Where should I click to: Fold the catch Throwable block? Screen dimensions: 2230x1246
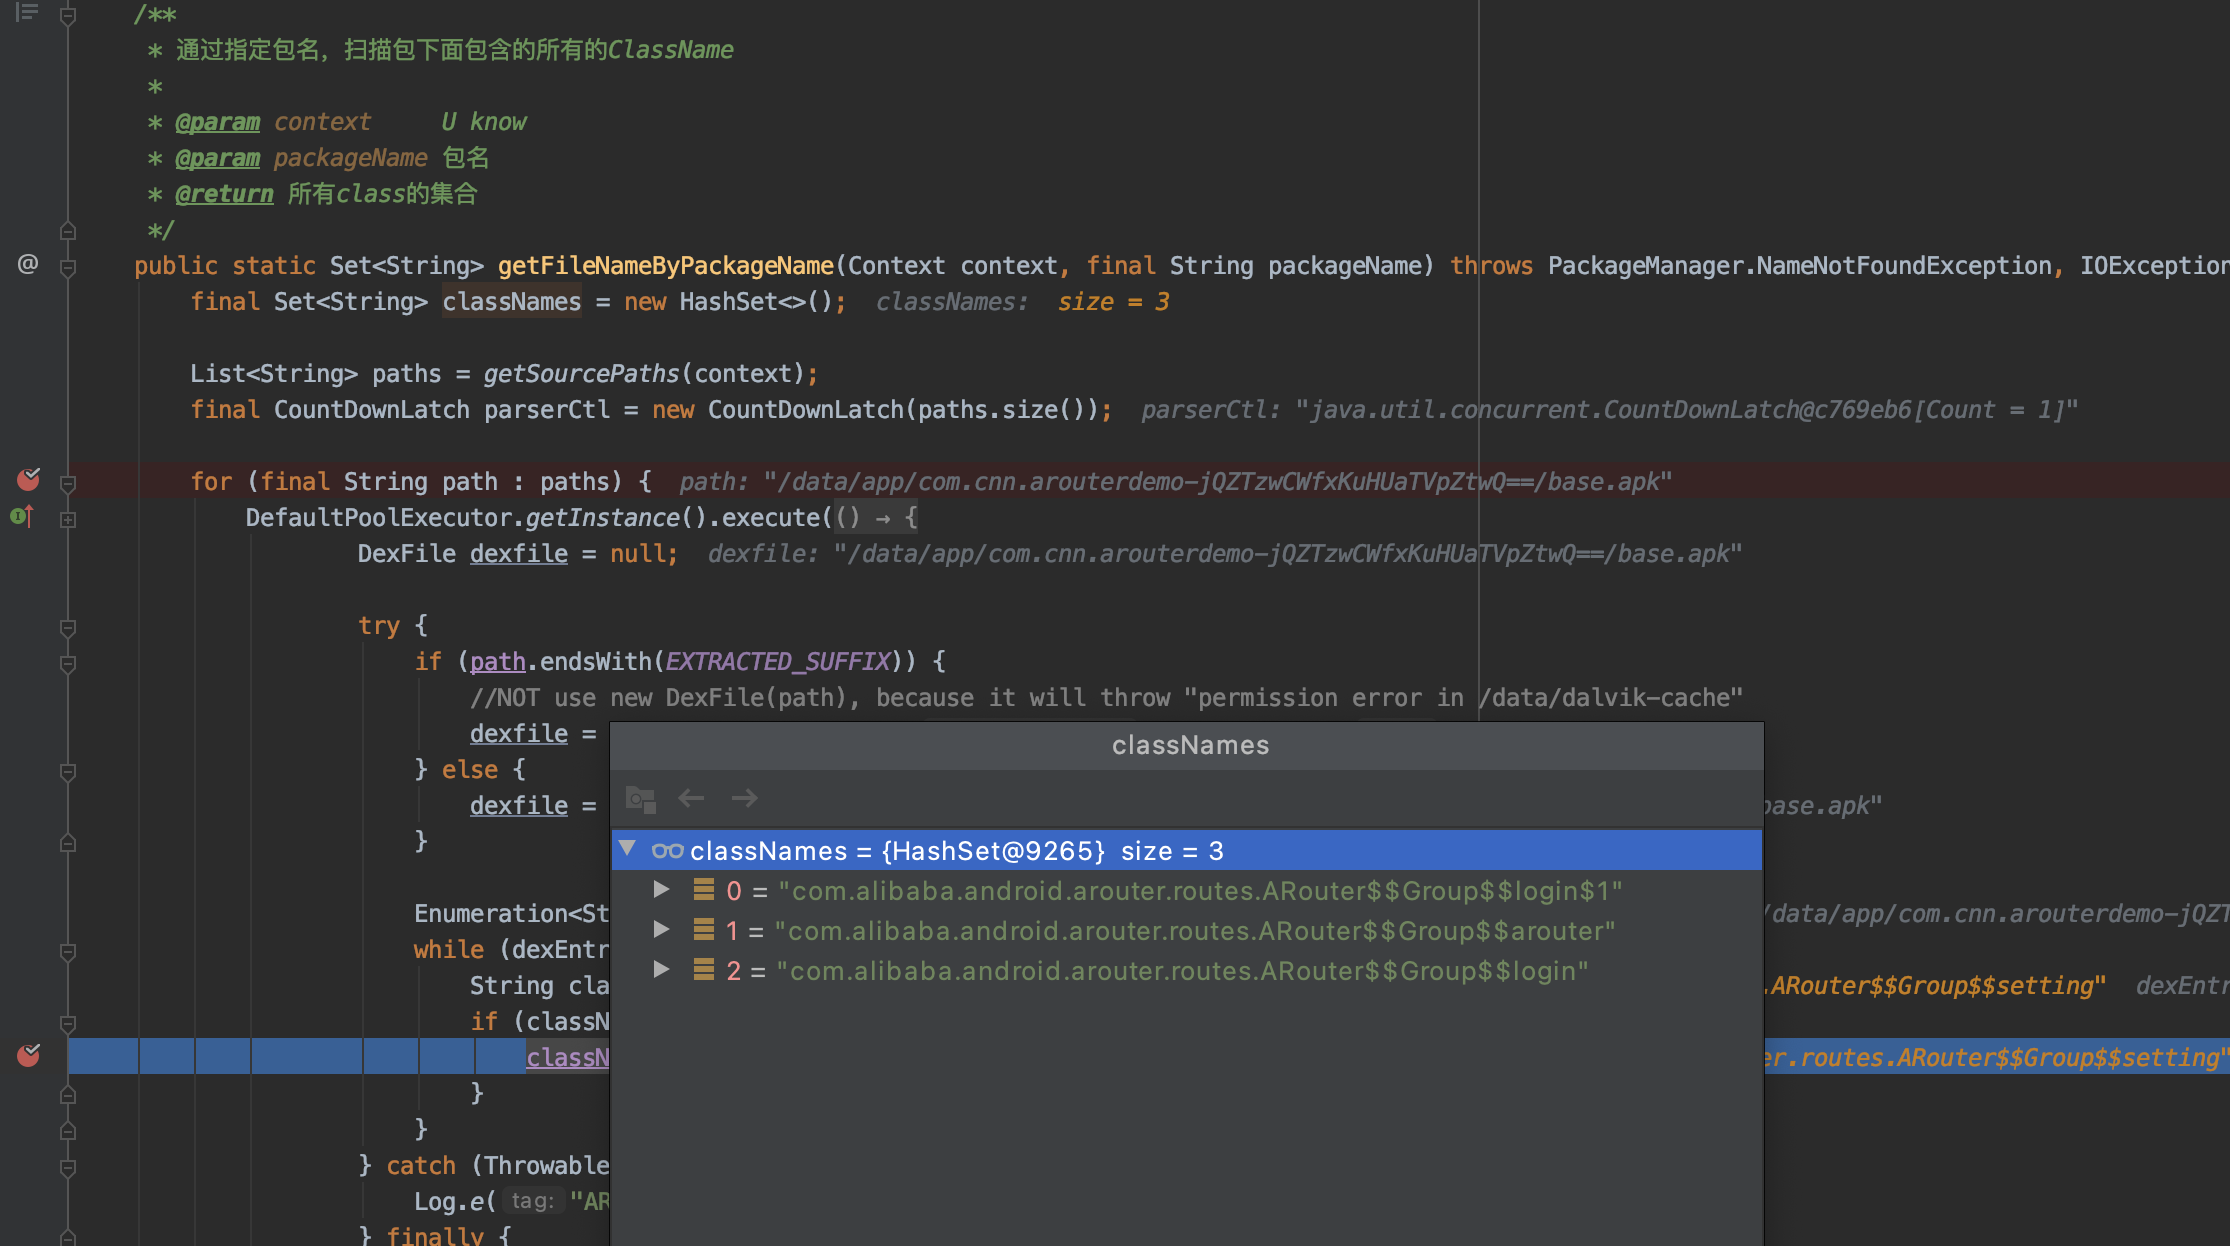(x=68, y=1167)
